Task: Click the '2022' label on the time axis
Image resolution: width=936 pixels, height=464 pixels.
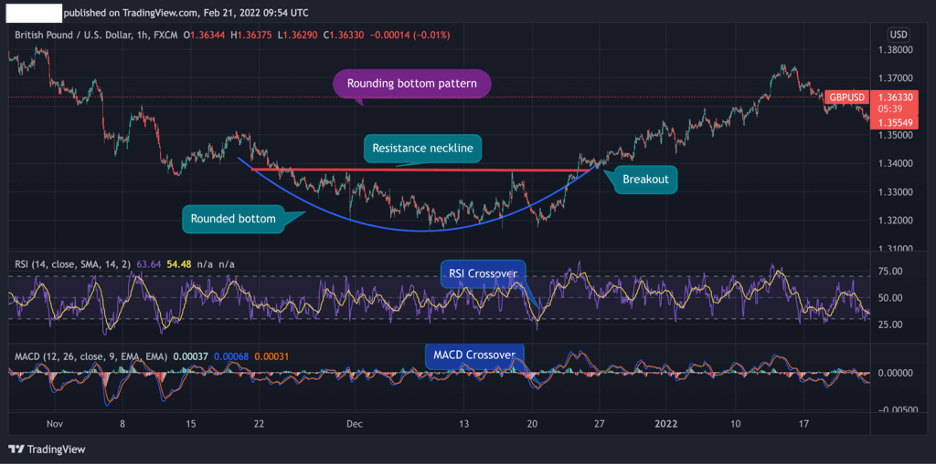Action: [x=666, y=424]
